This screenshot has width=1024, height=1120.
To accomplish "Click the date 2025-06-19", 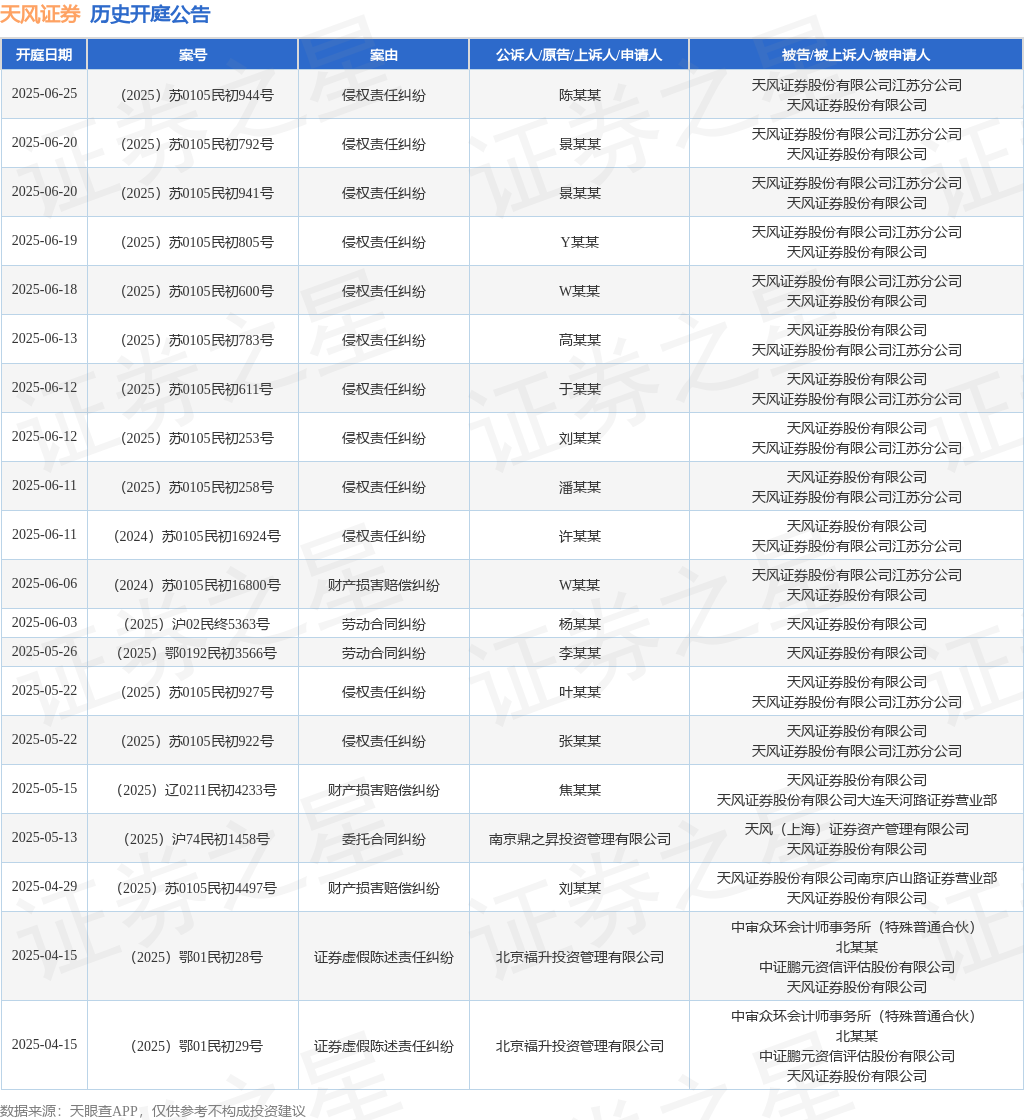I will coord(44,241).
